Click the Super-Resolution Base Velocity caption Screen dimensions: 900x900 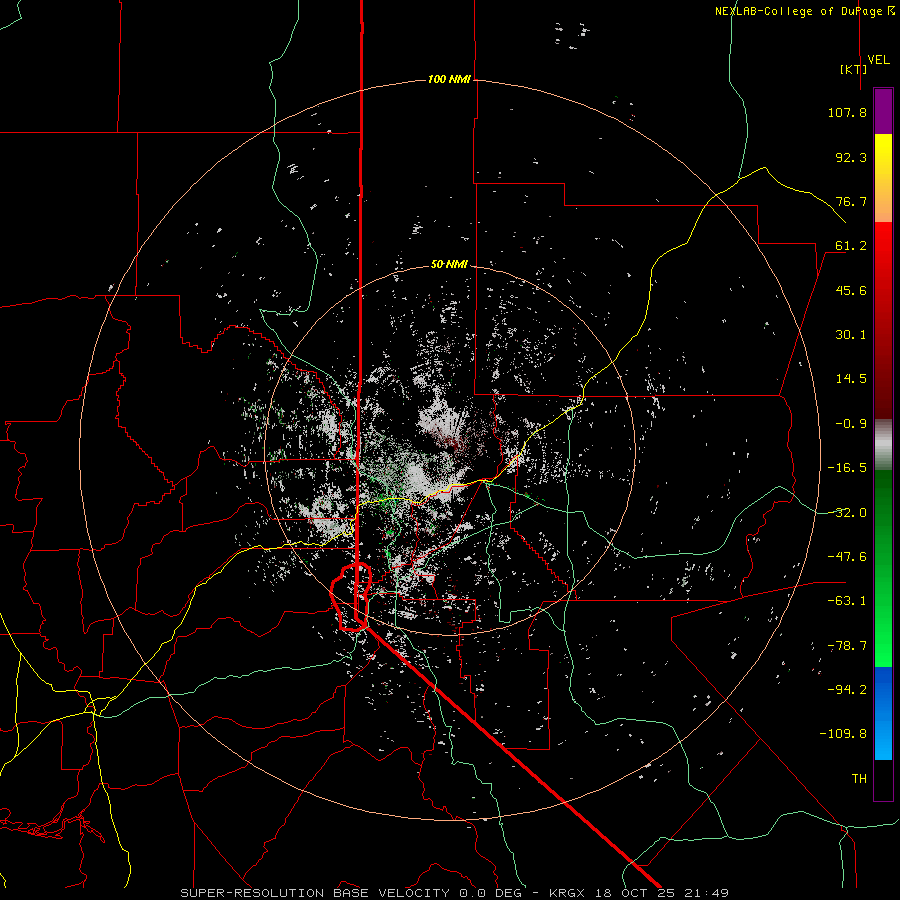[x=455, y=893]
